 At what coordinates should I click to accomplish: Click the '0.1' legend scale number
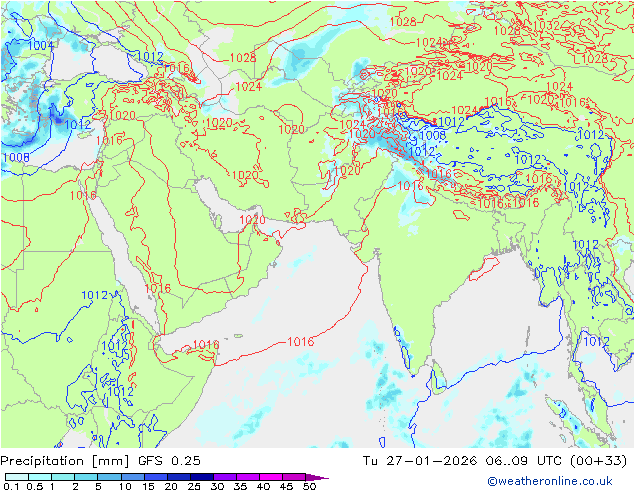10,486
